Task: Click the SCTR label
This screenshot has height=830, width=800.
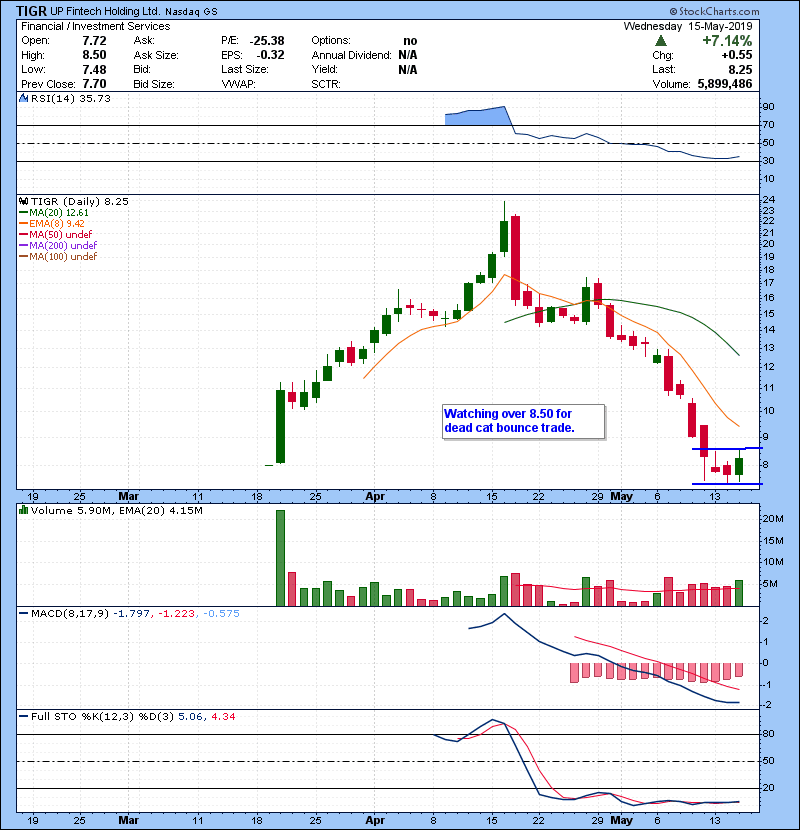Action: tap(326, 84)
